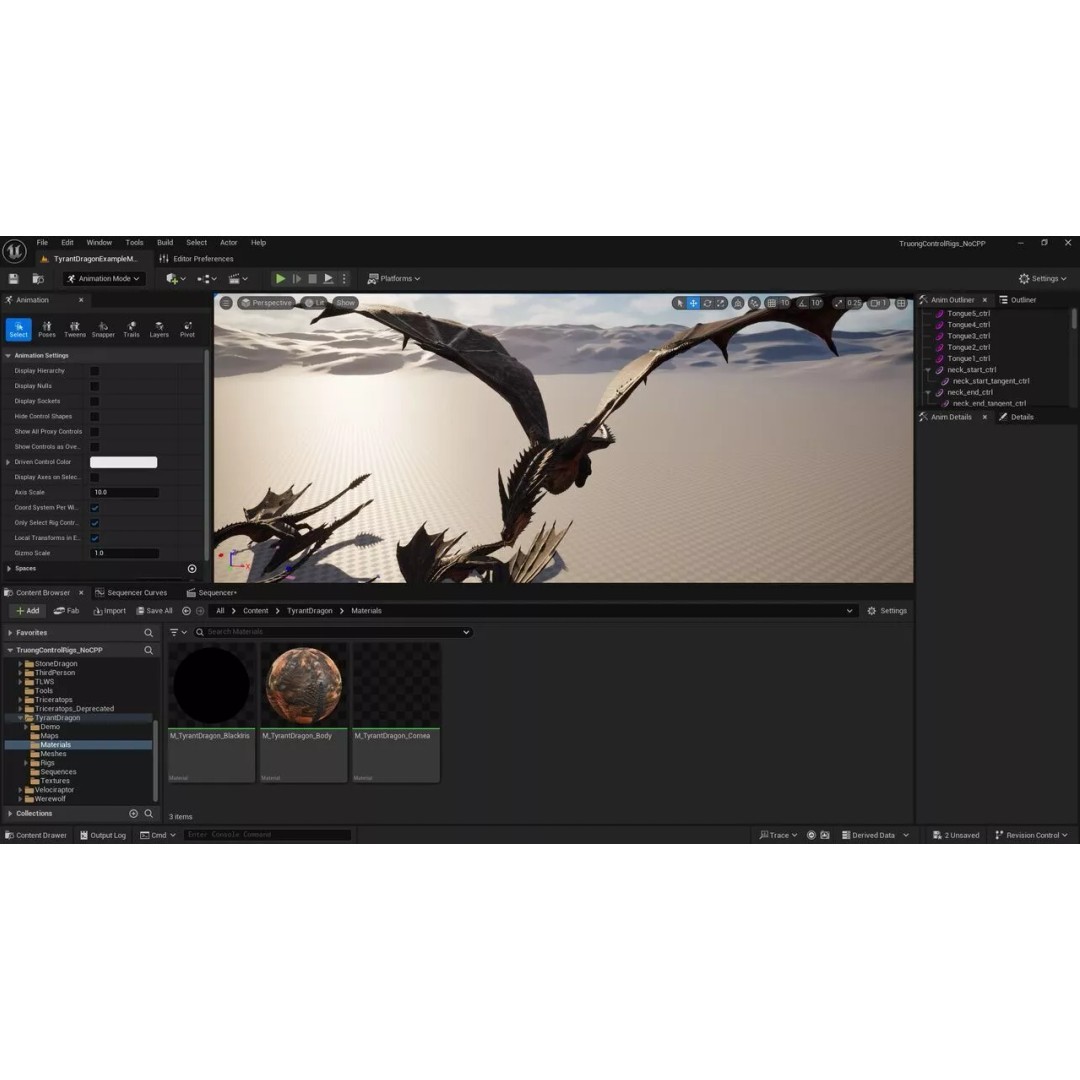This screenshot has height=1080, width=1080.
Task: Toggle Display Nulls checkbox
Action: point(95,386)
